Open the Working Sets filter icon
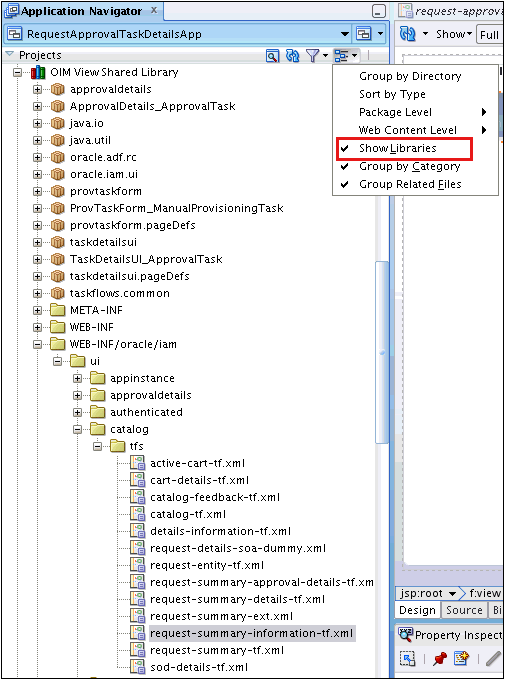 (317, 56)
